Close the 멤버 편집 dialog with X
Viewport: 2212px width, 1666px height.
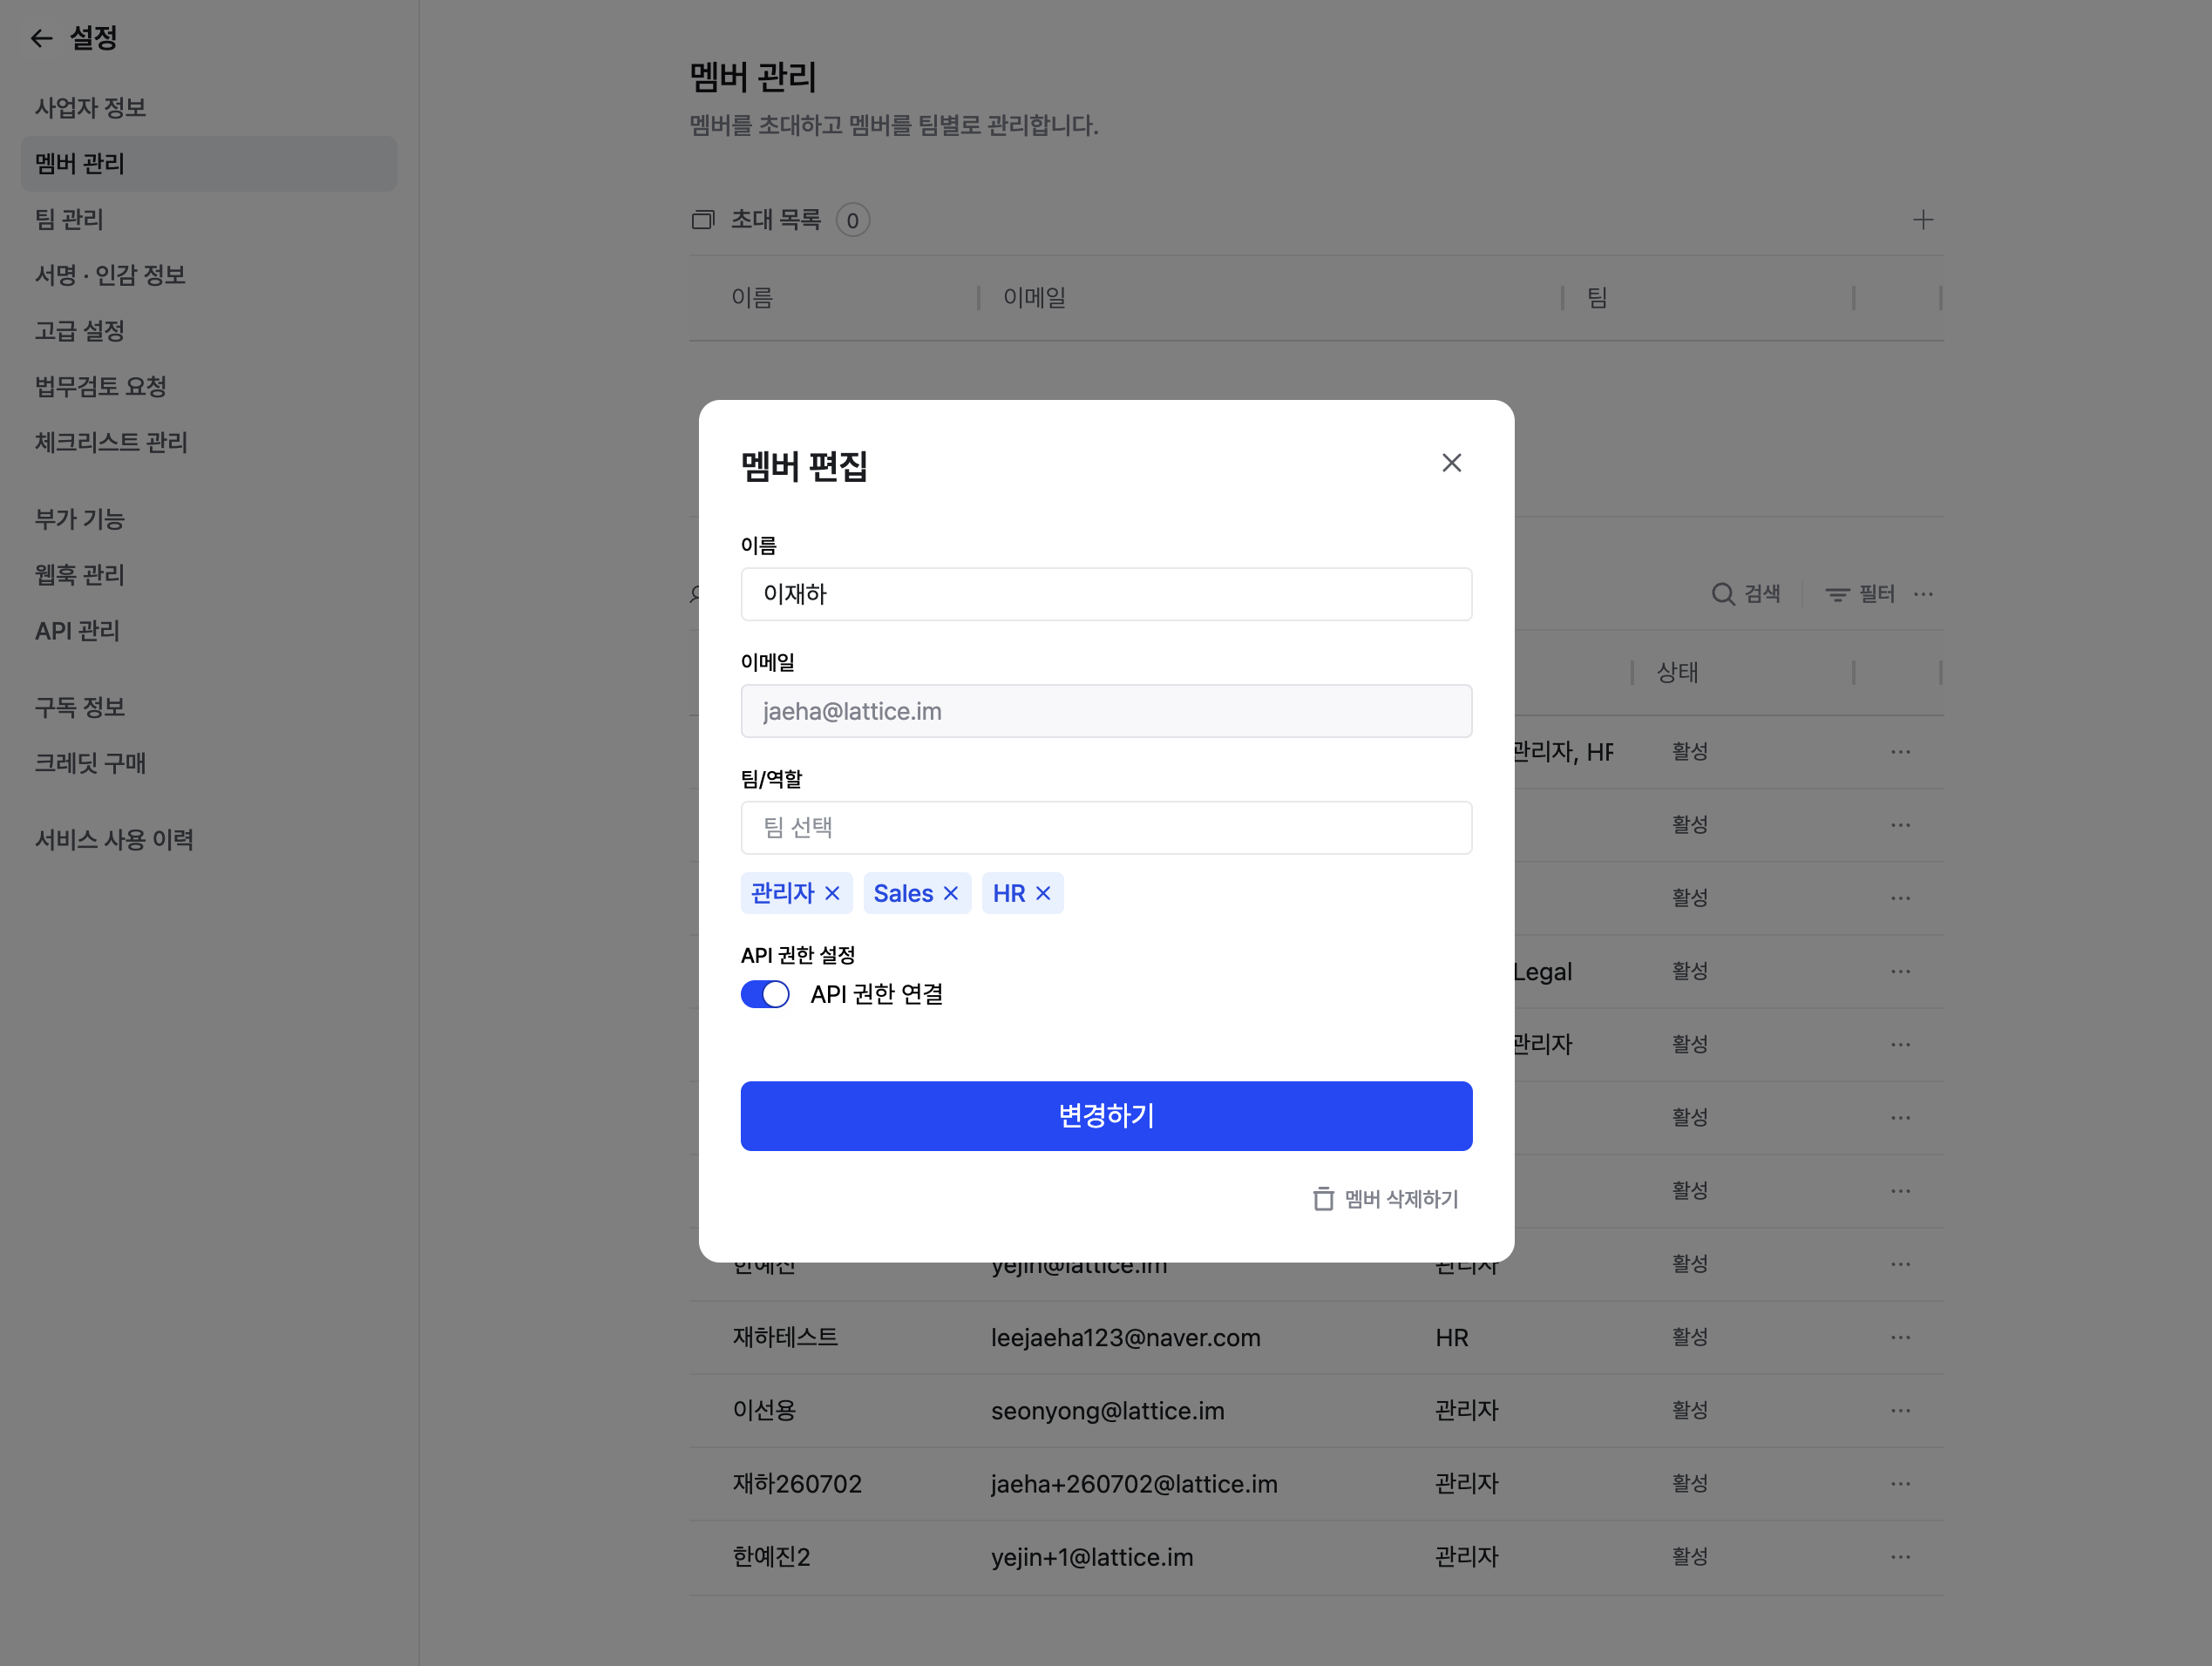coord(1451,463)
